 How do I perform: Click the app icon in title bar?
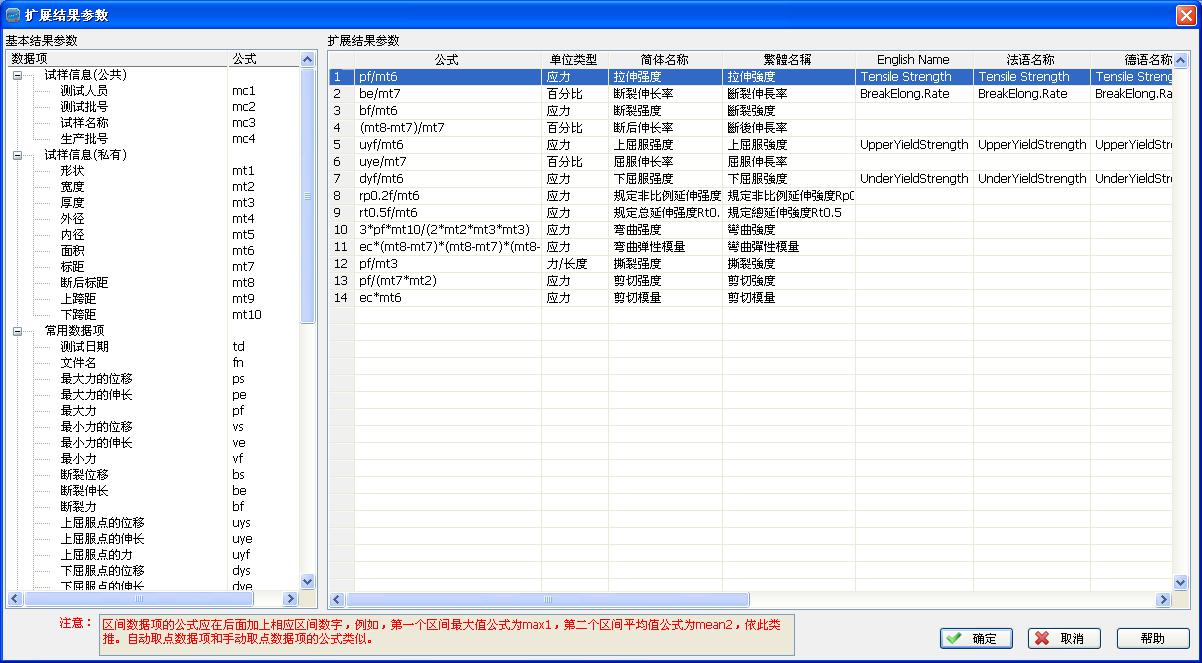click(x=13, y=15)
